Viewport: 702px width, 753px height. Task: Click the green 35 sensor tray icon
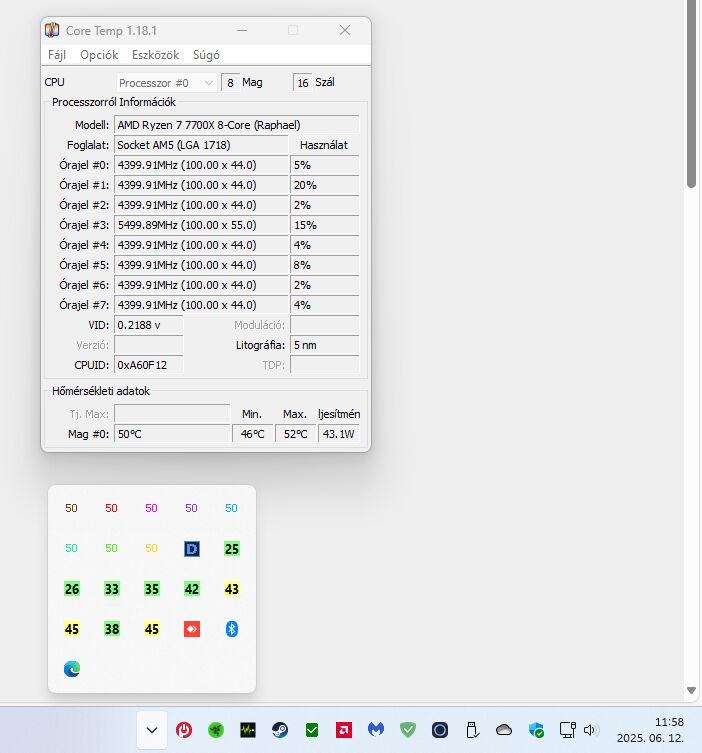click(x=152, y=589)
